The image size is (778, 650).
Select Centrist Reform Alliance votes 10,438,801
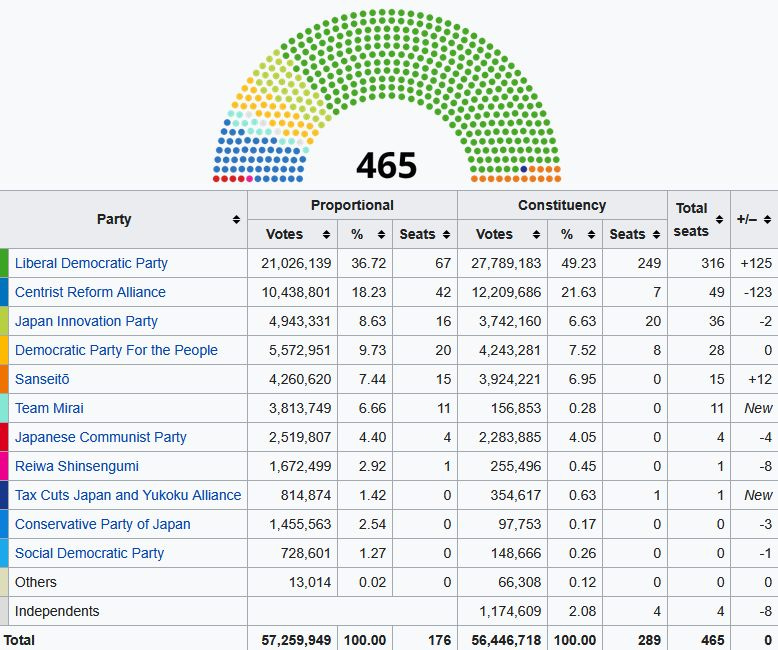click(x=296, y=292)
